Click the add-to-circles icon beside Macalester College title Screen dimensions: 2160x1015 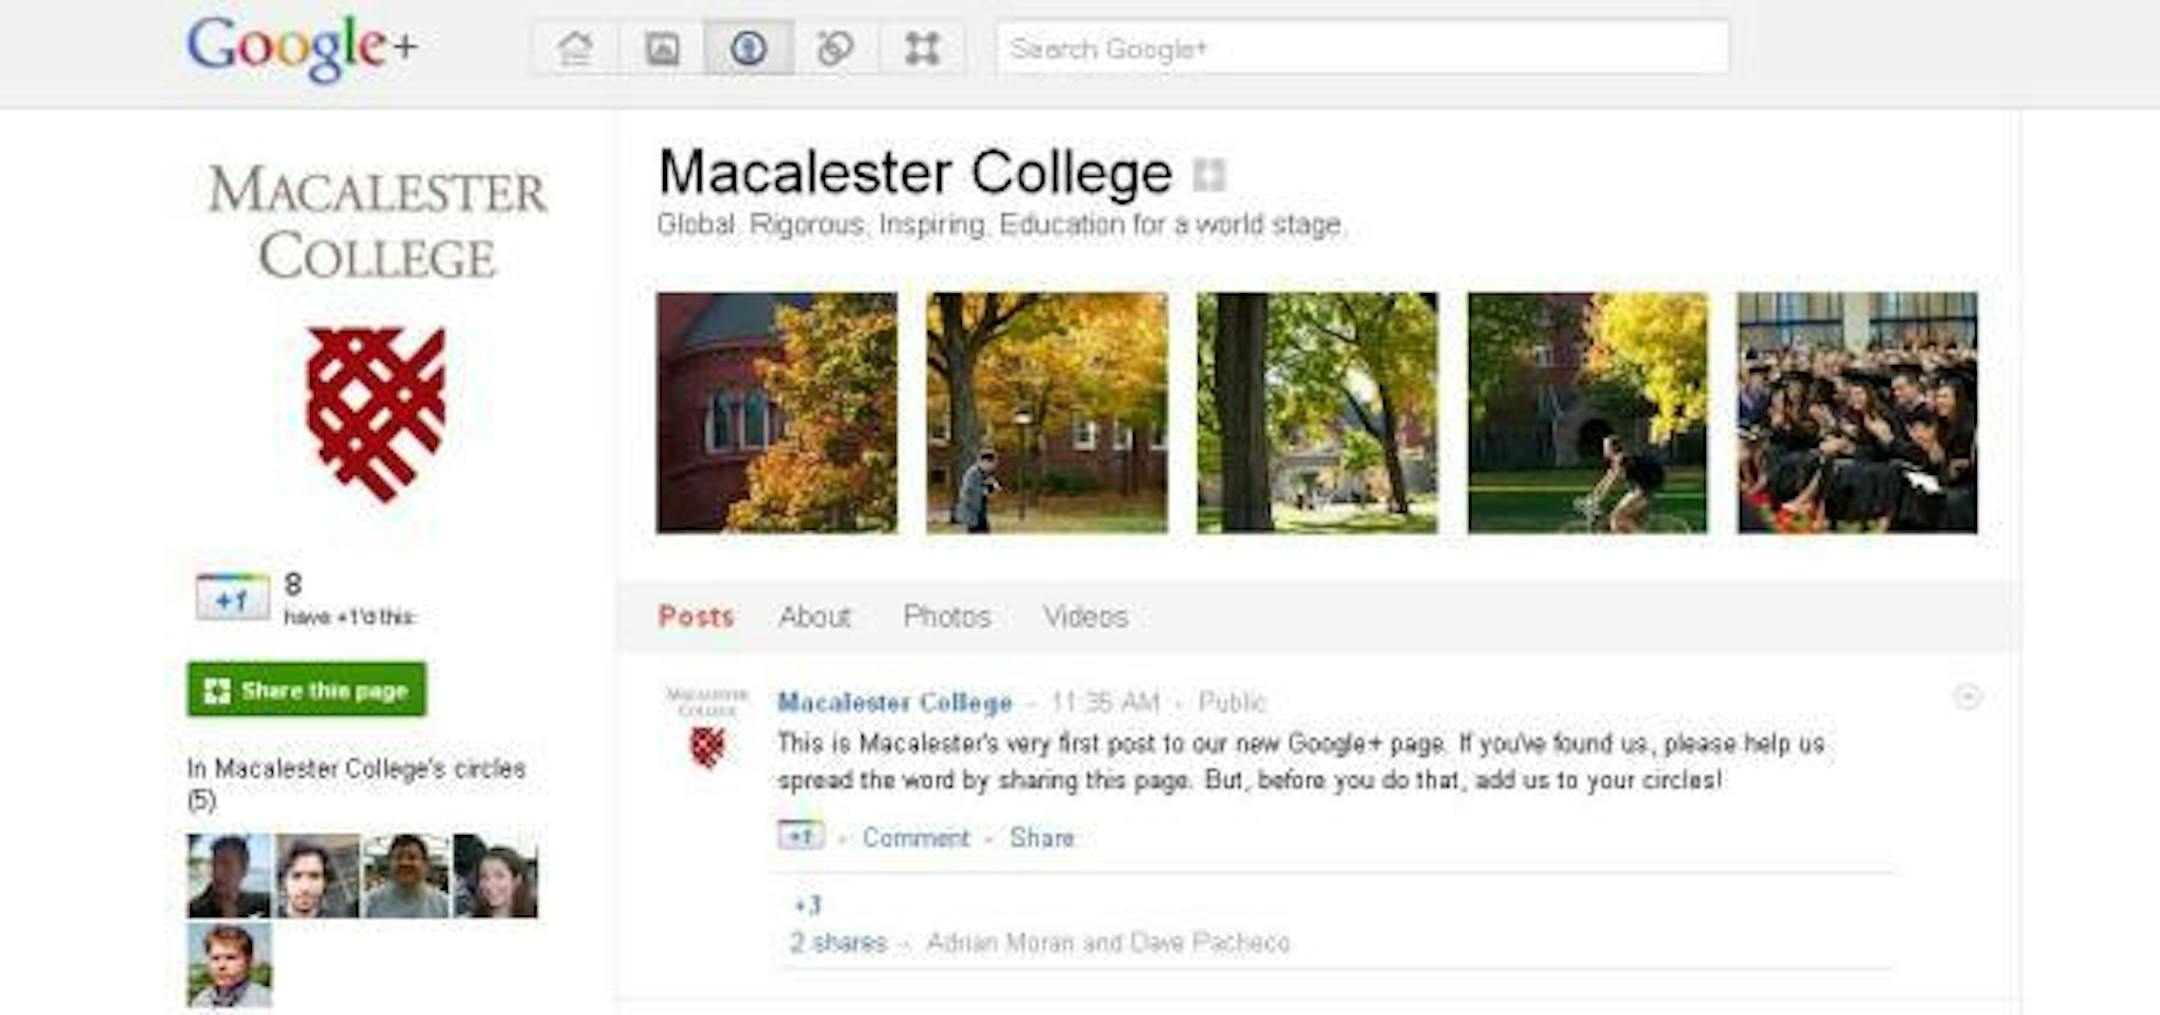point(1209,175)
